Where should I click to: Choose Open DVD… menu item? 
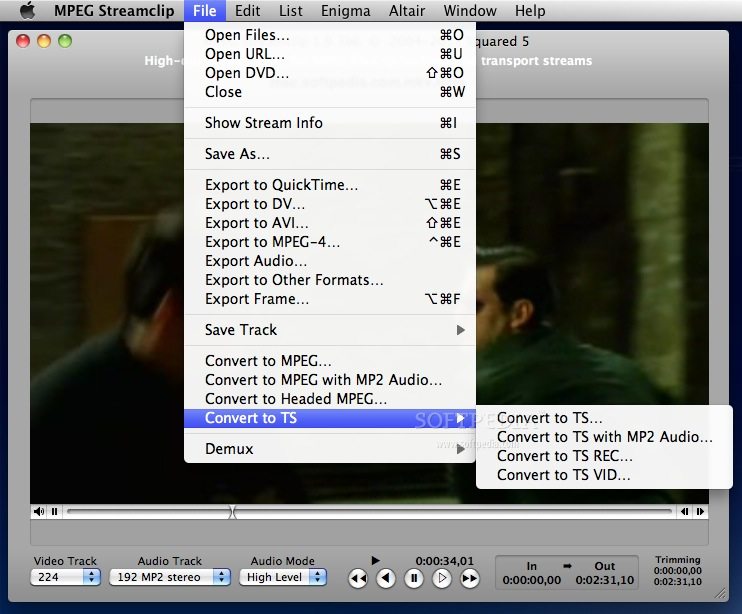point(330,73)
